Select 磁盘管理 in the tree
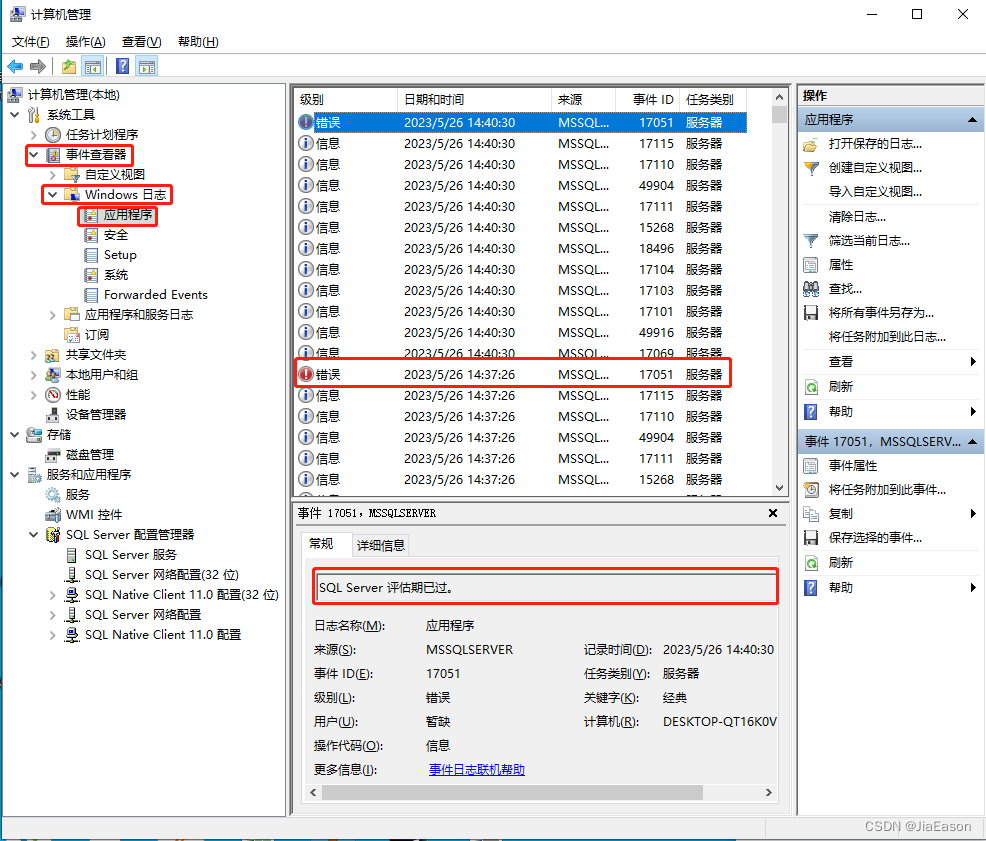This screenshot has width=986, height=841. point(90,455)
